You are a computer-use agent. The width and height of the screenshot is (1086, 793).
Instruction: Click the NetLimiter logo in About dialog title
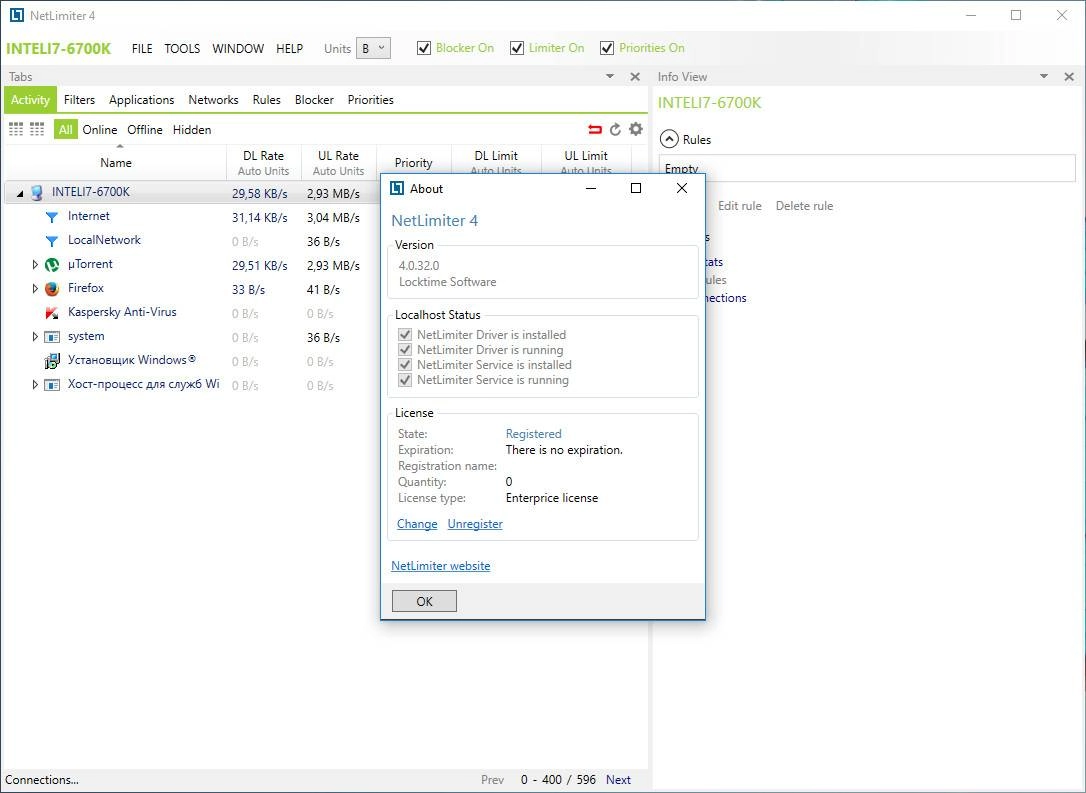(397, 188)
